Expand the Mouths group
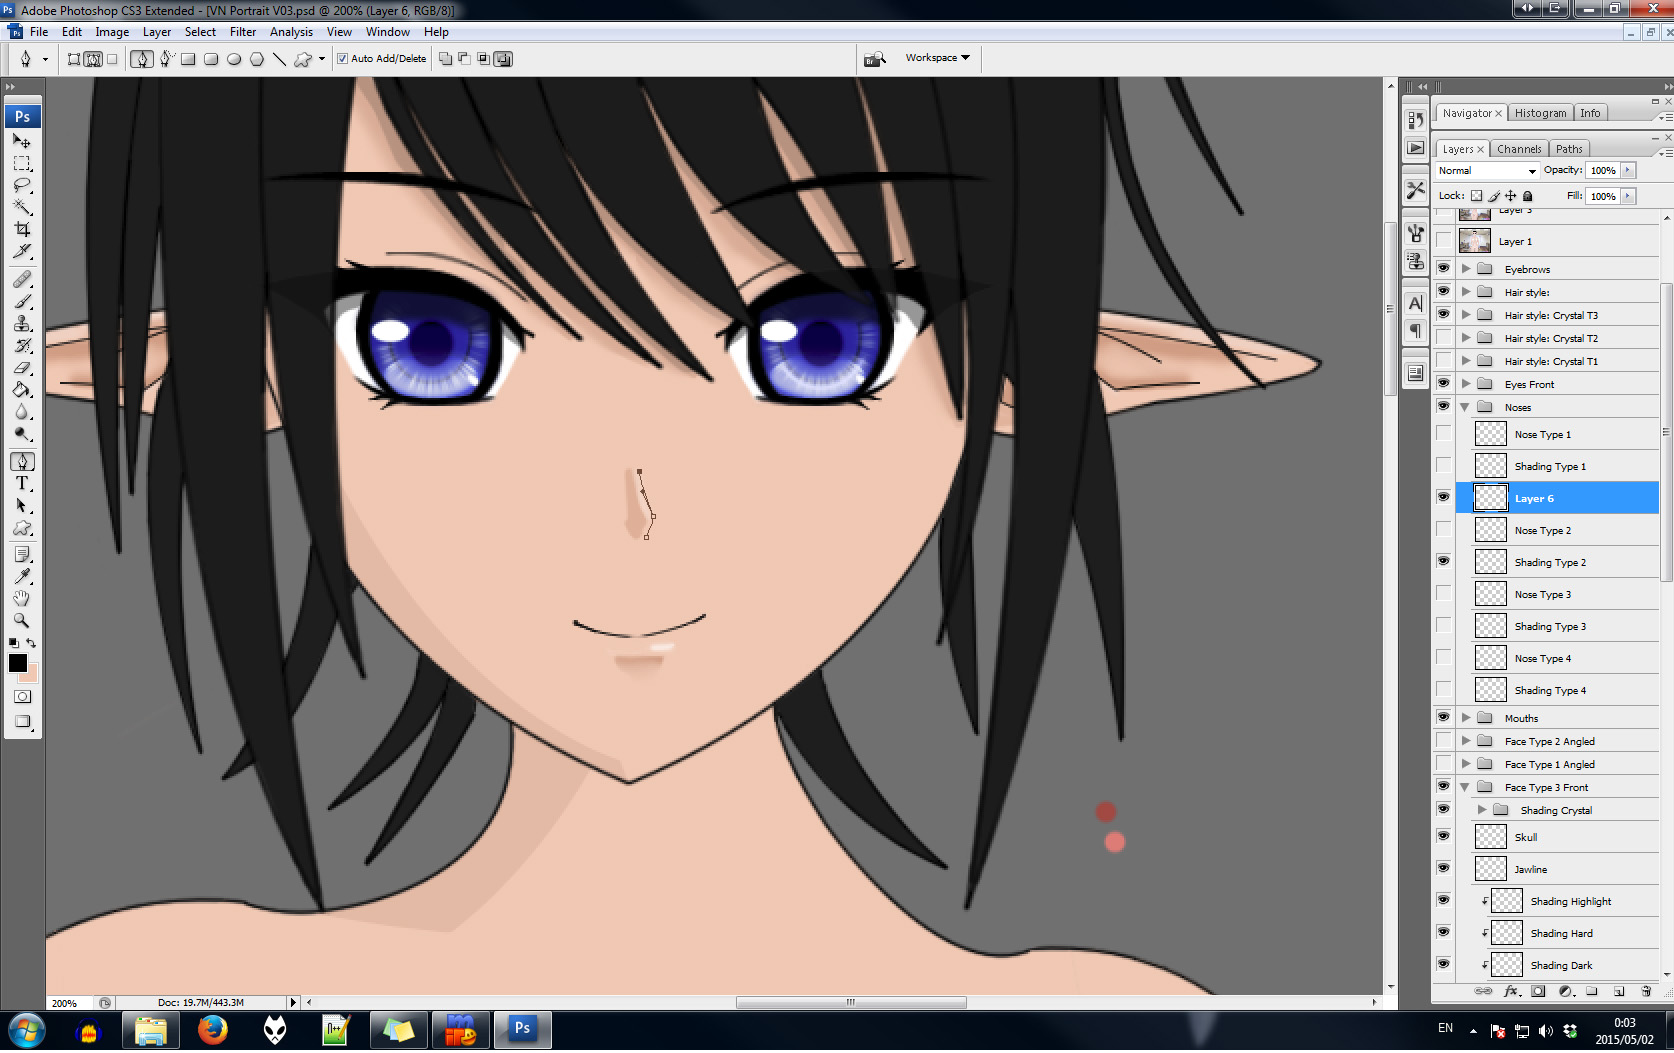 pyautogui.click(x=1466, y=718)
